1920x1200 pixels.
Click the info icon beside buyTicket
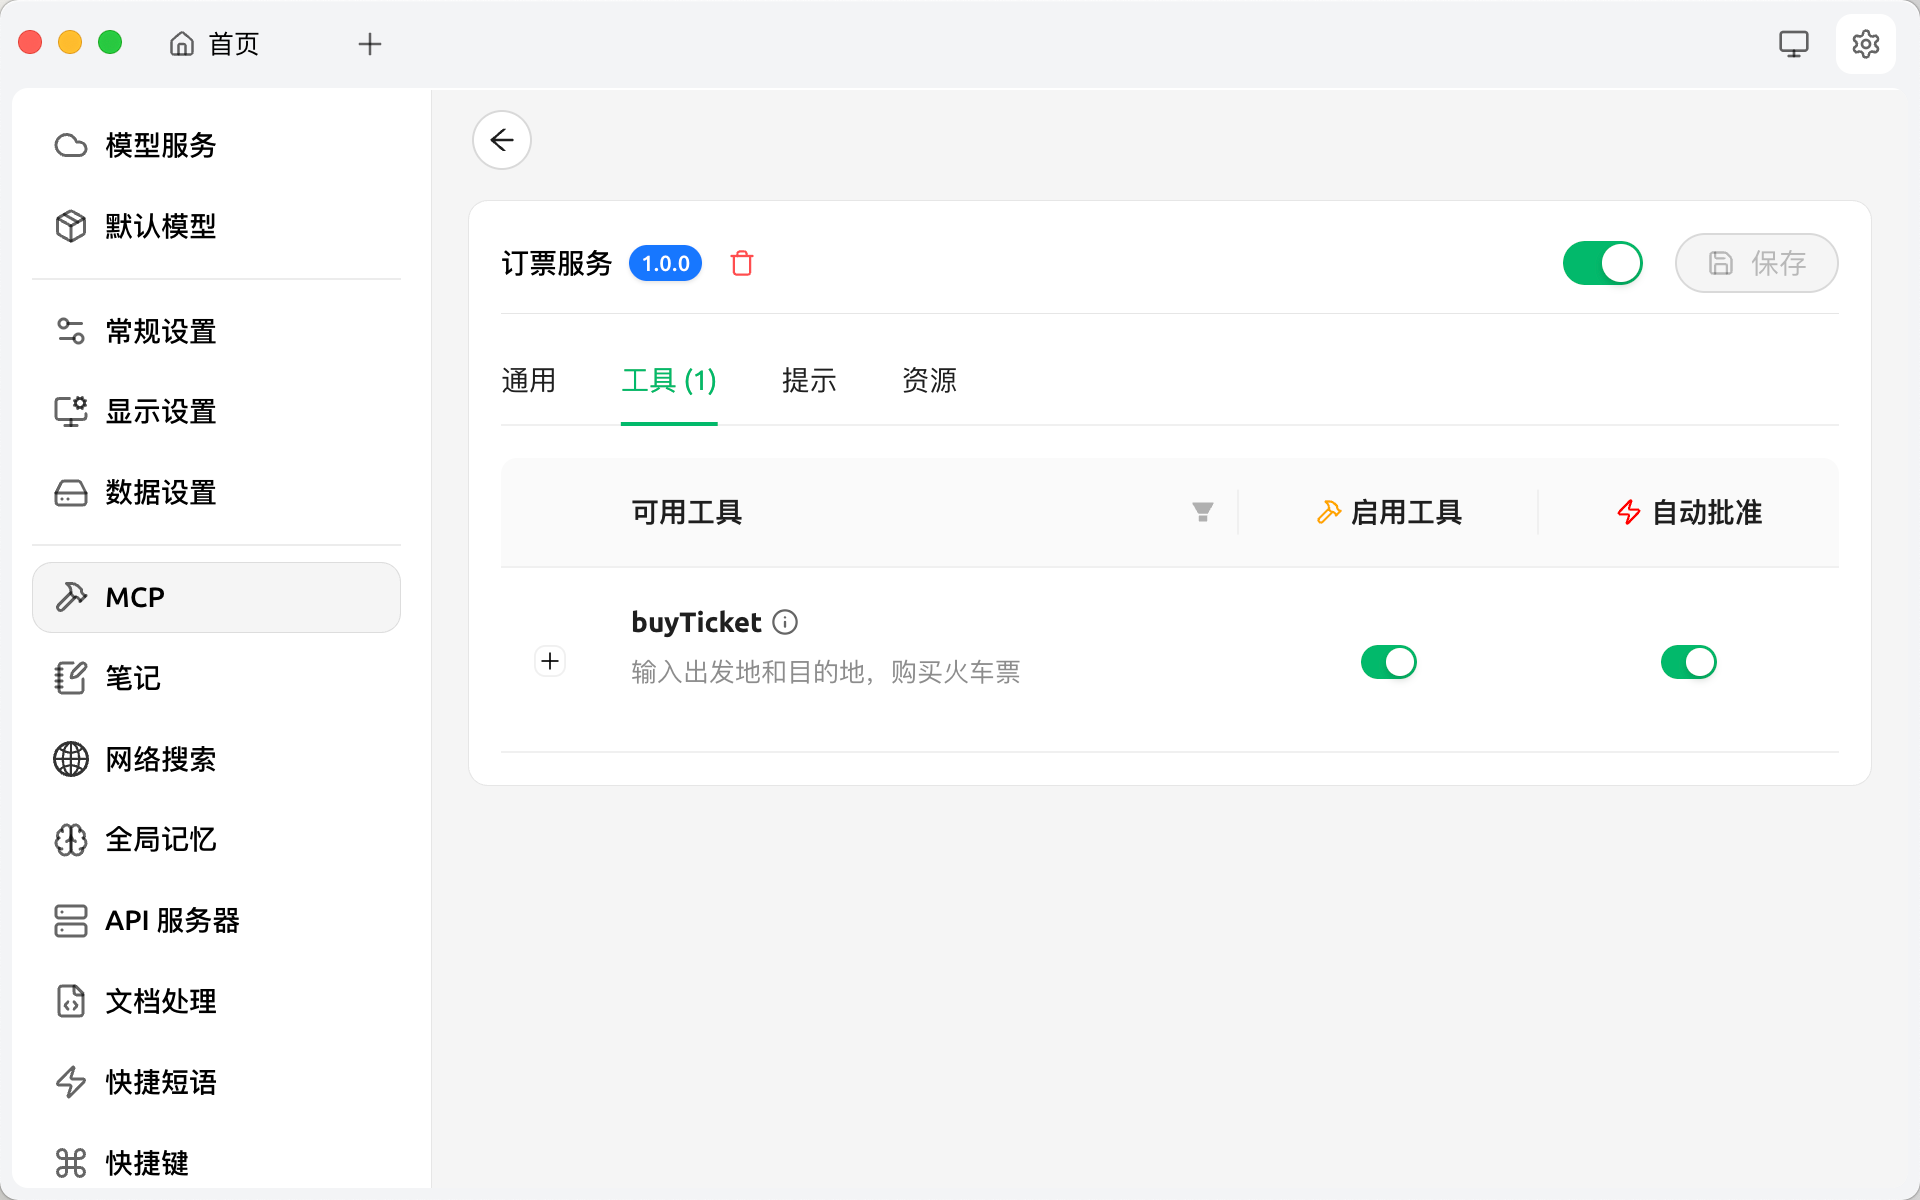click(786, 623)
